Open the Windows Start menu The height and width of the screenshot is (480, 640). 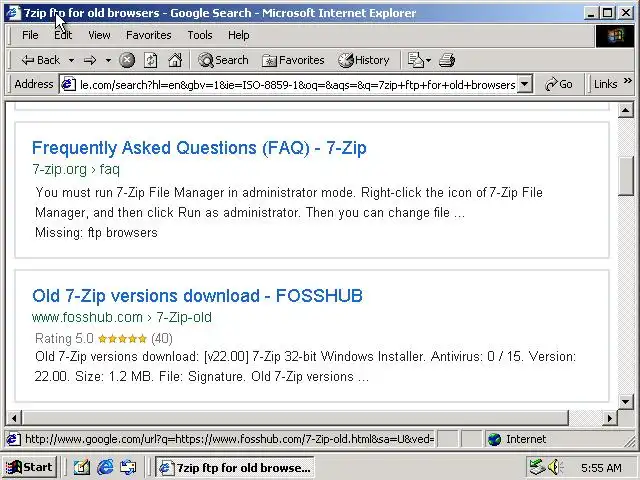[x=29, y=467]
